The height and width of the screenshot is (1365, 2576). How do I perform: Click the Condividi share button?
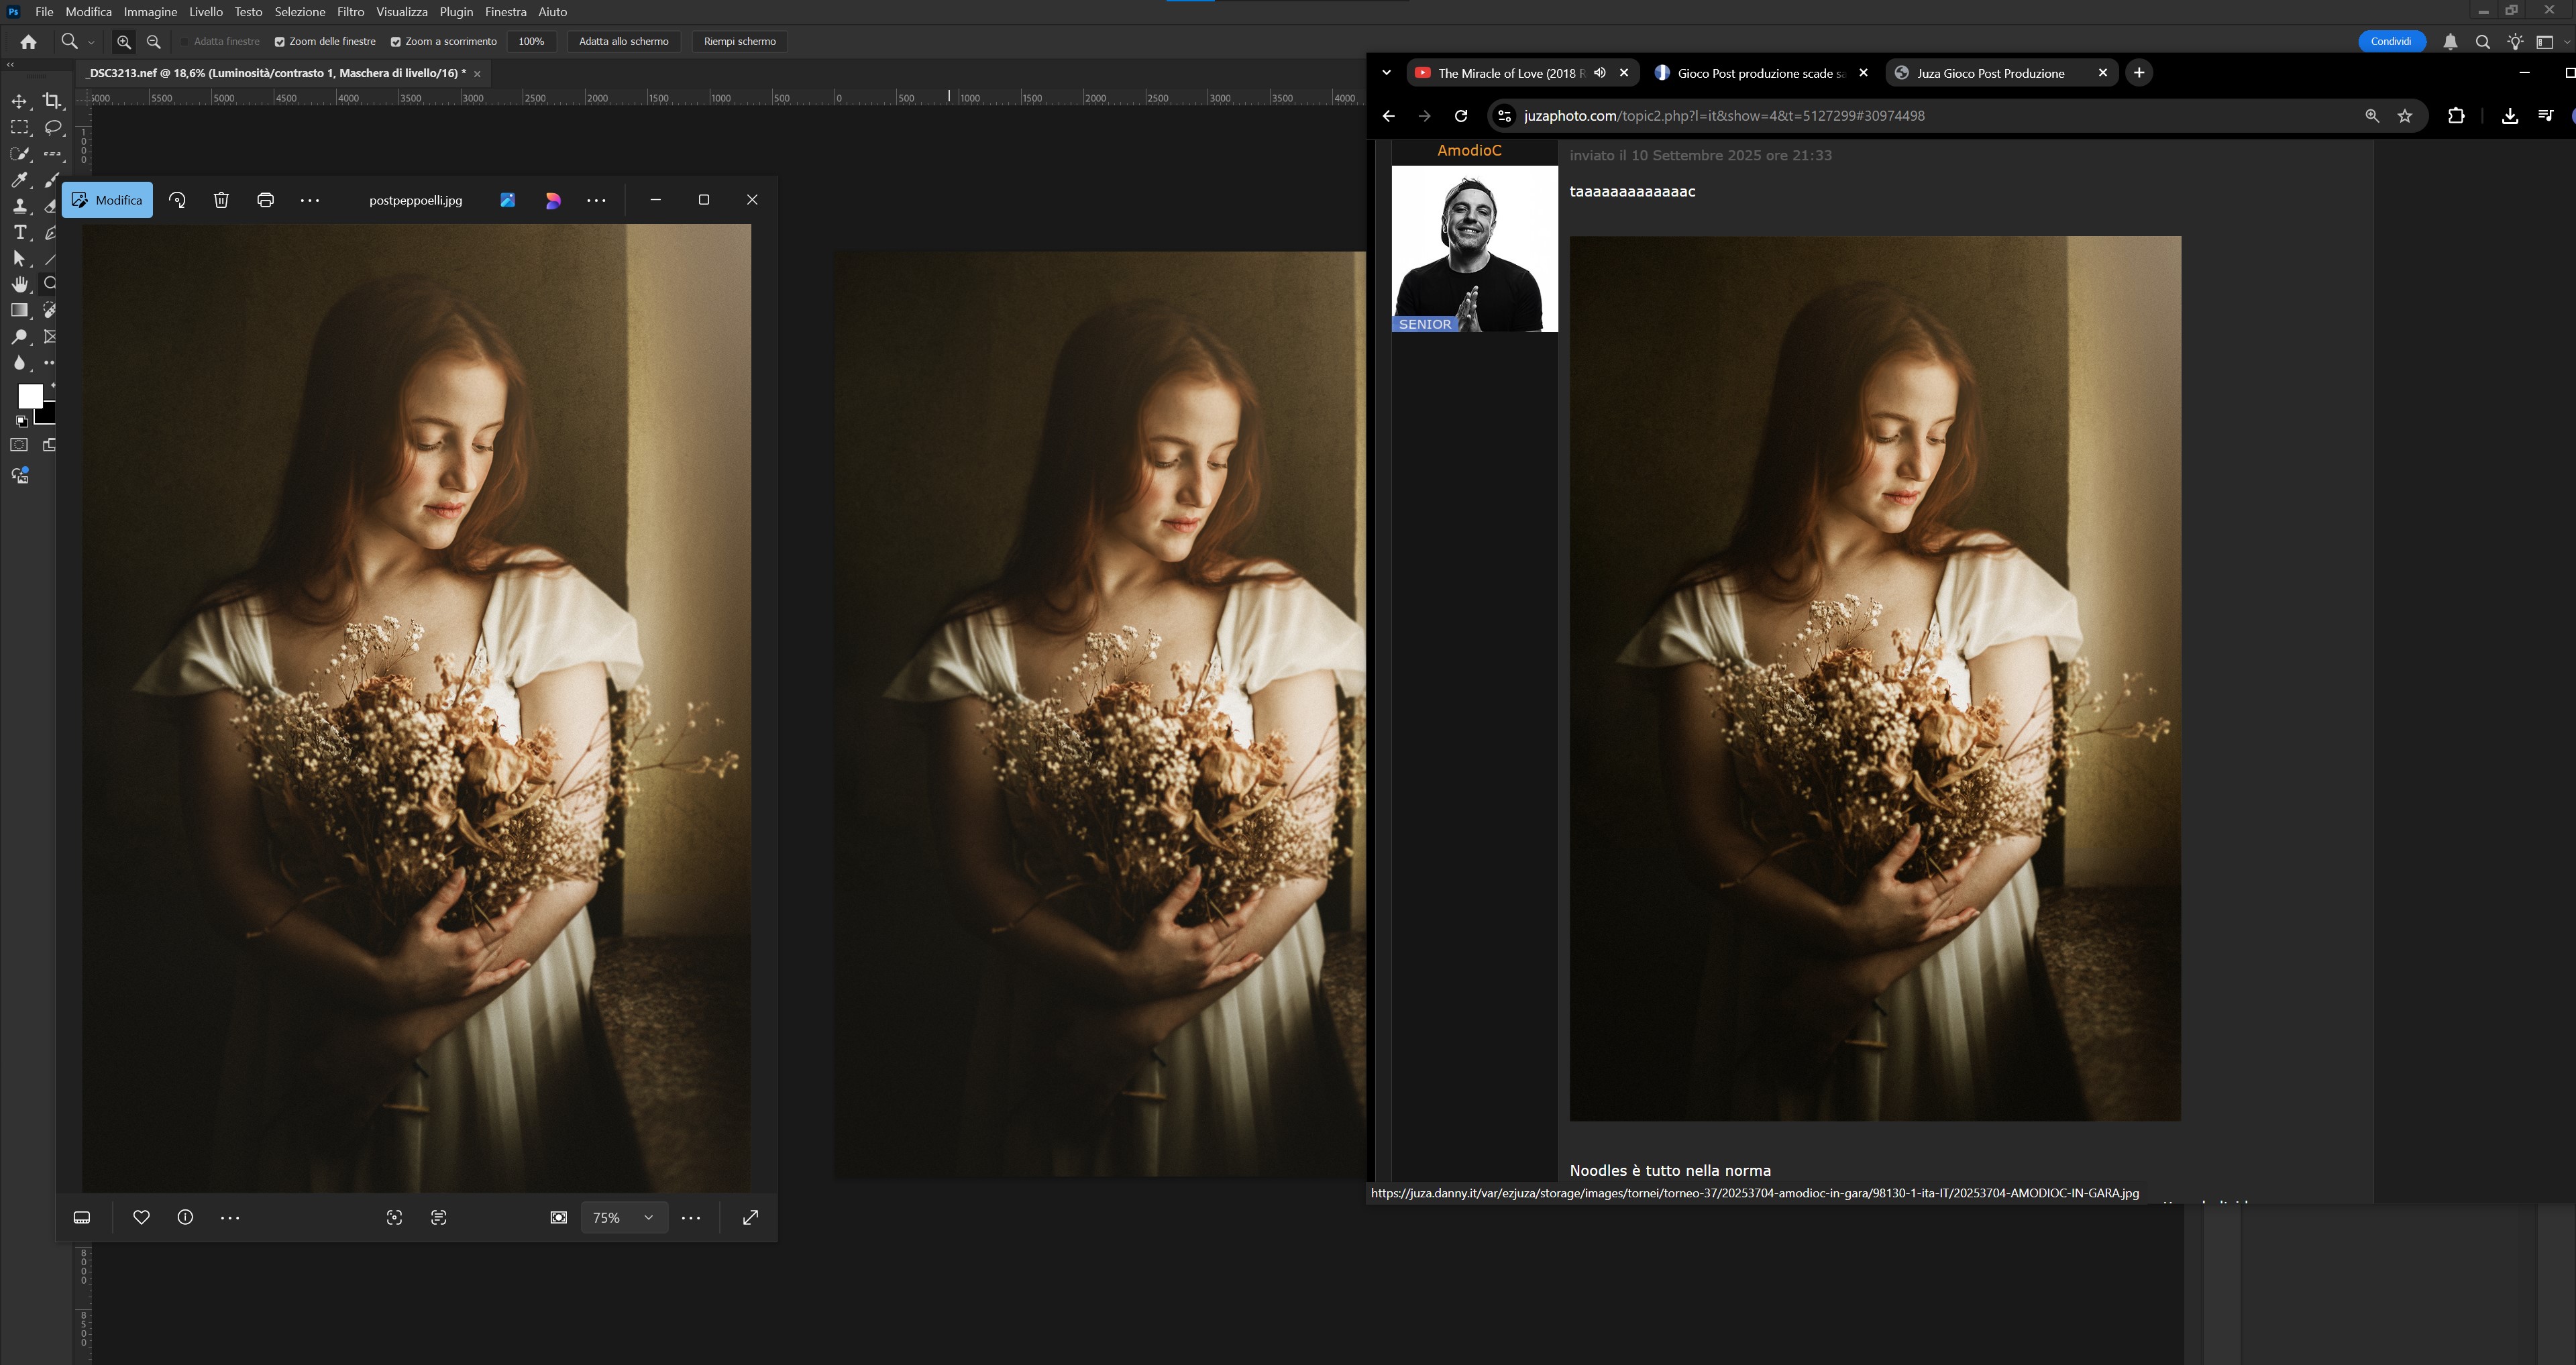[2390, 42]
